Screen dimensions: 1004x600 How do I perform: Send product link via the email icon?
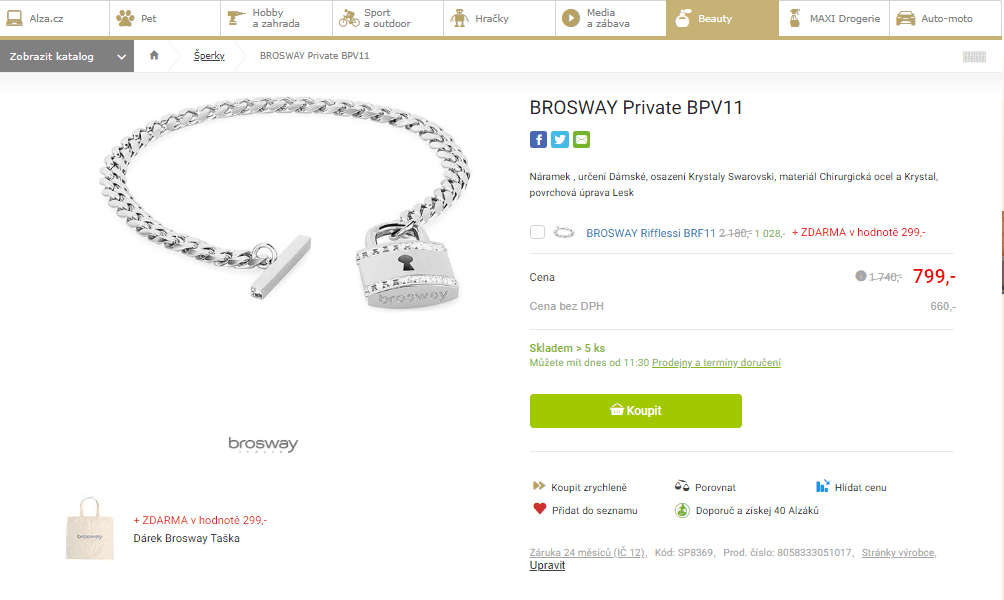coord(582,139)
